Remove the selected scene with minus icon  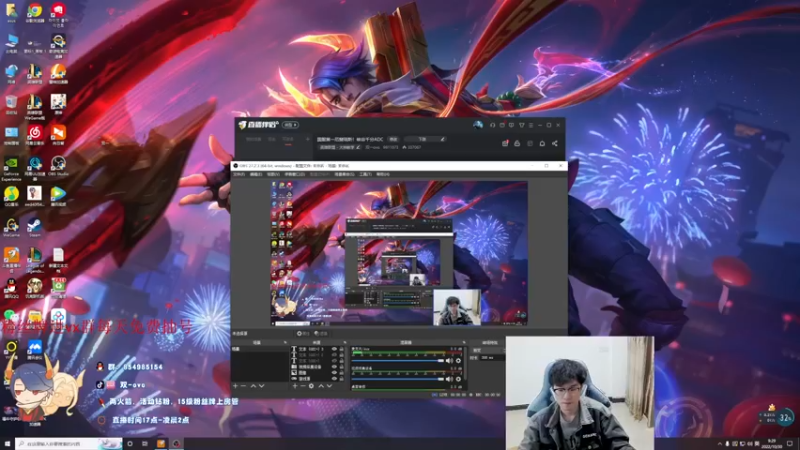click(243, 386)
